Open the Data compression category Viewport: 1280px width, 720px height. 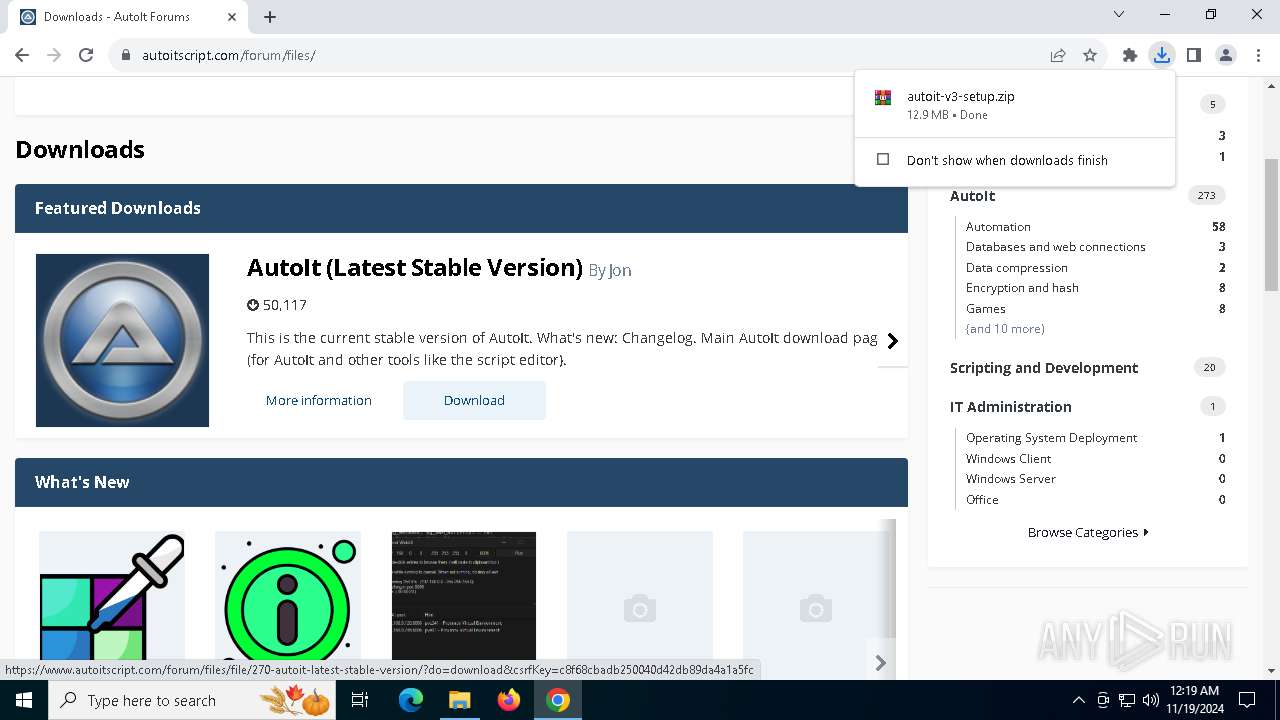point(1017,268)
